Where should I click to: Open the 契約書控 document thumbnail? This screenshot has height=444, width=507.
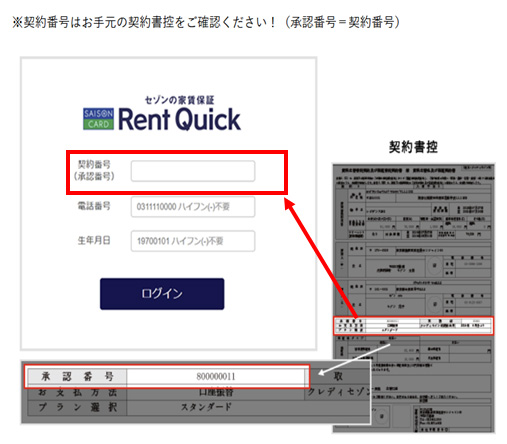[x=413, y=298]
